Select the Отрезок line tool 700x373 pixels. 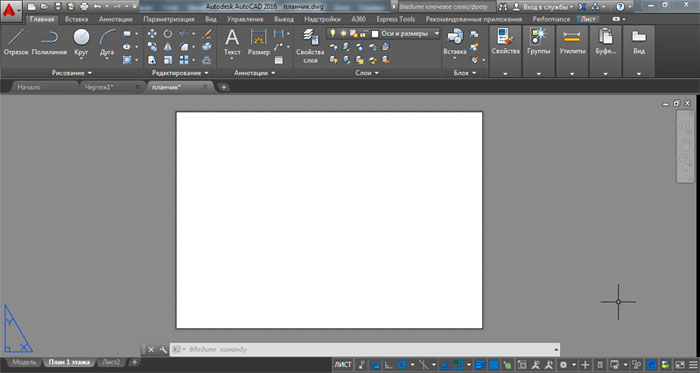click(x=16, y=42)
